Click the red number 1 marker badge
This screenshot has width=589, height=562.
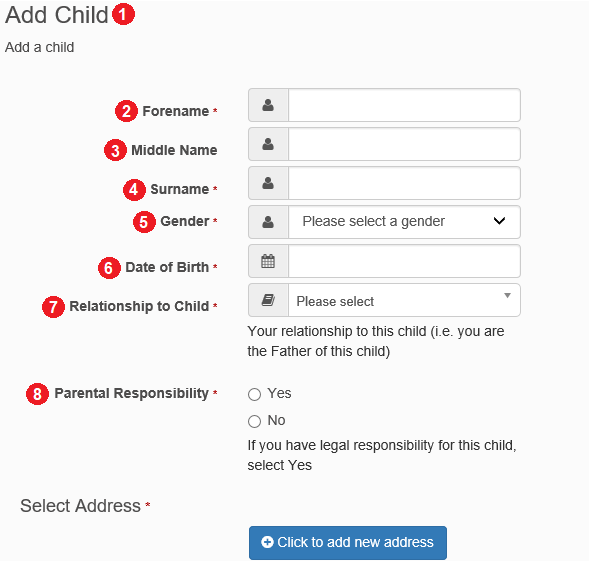click(124, 14)
